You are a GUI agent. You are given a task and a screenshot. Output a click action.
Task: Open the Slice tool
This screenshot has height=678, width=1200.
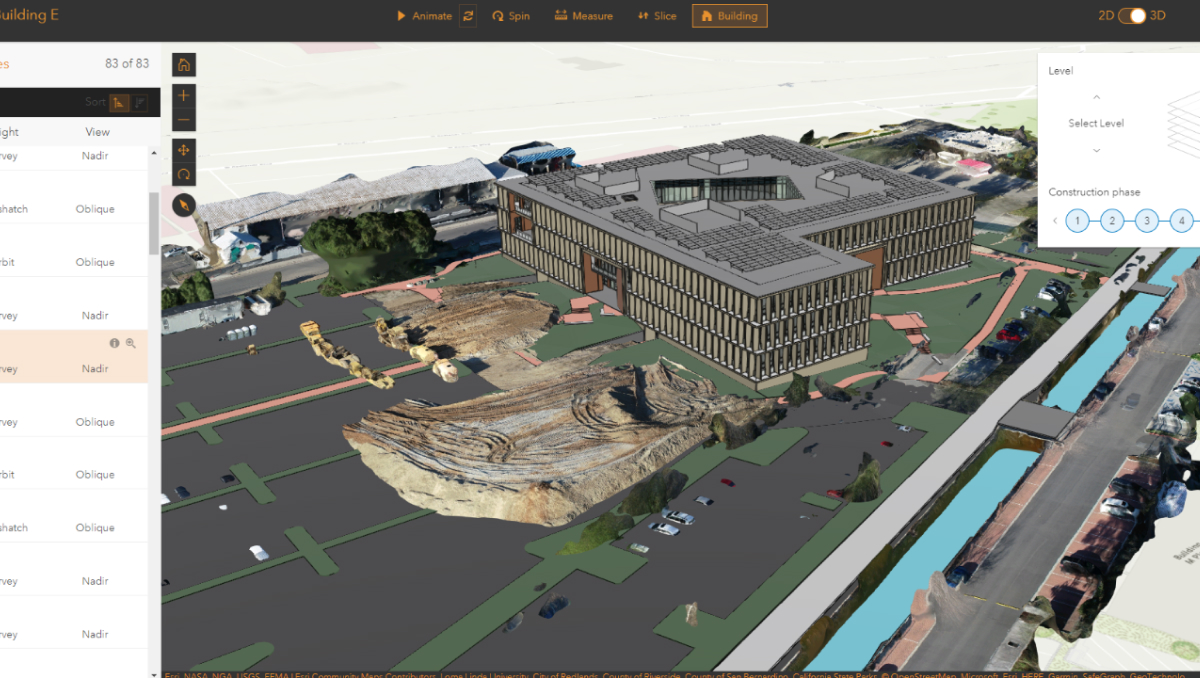(x=657, y=16)
